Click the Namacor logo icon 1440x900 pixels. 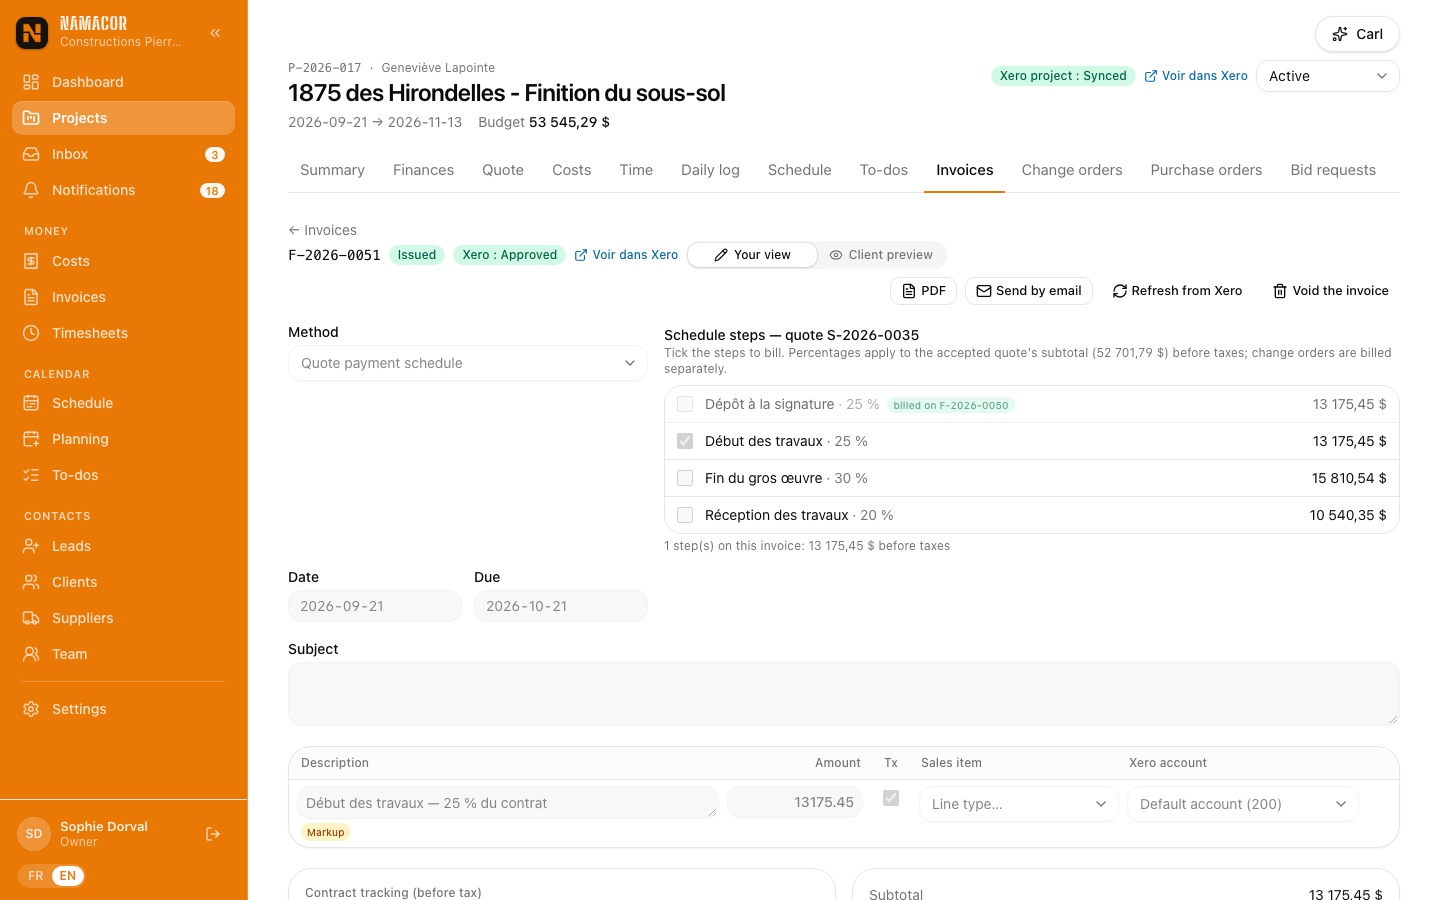(32, 33)
